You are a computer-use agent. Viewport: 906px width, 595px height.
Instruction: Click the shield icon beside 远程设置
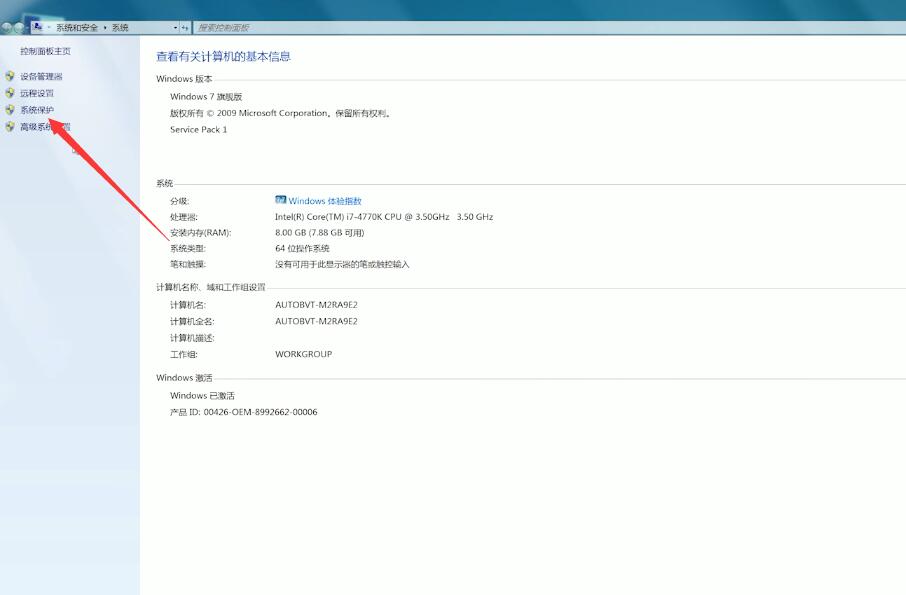click(10, 92)
